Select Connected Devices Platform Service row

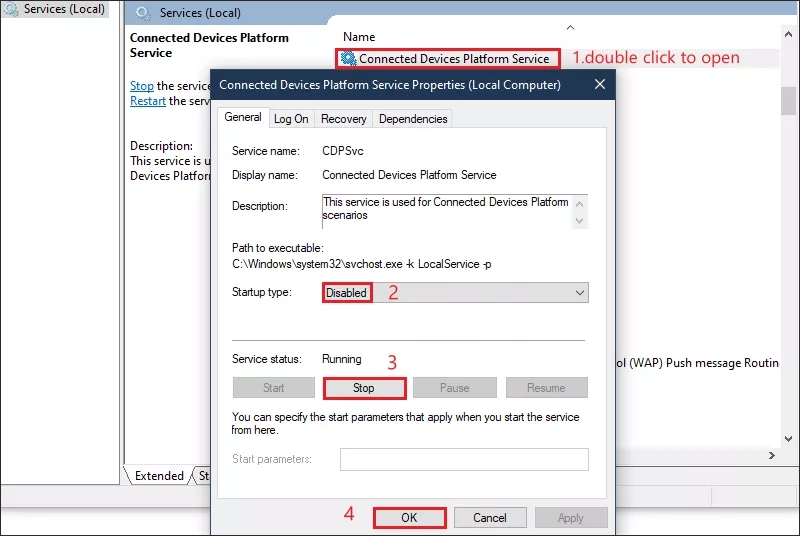(x=447, y=59)
